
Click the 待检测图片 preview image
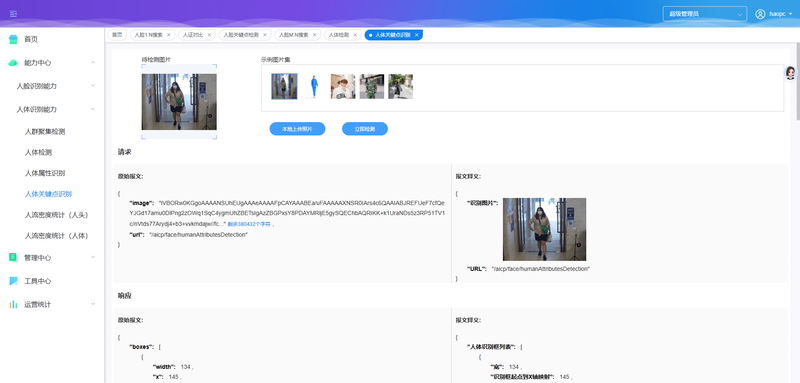click(x=179, y=101)
